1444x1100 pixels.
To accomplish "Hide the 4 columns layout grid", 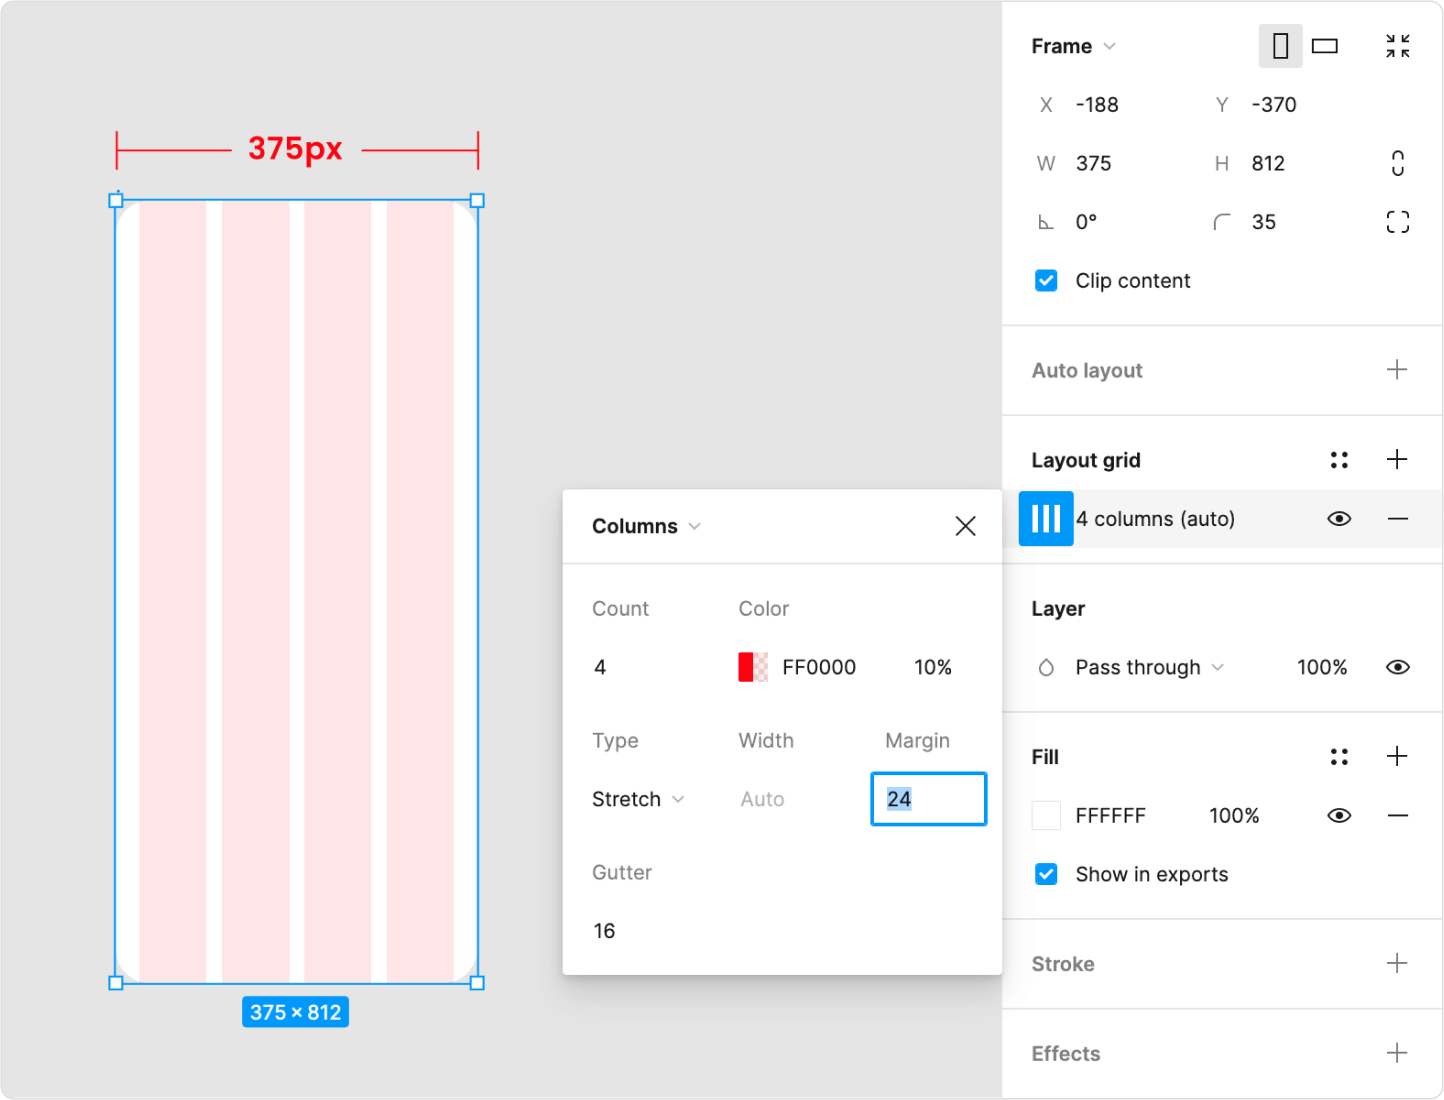I will pyautogui.click(x=1339, y=519).
